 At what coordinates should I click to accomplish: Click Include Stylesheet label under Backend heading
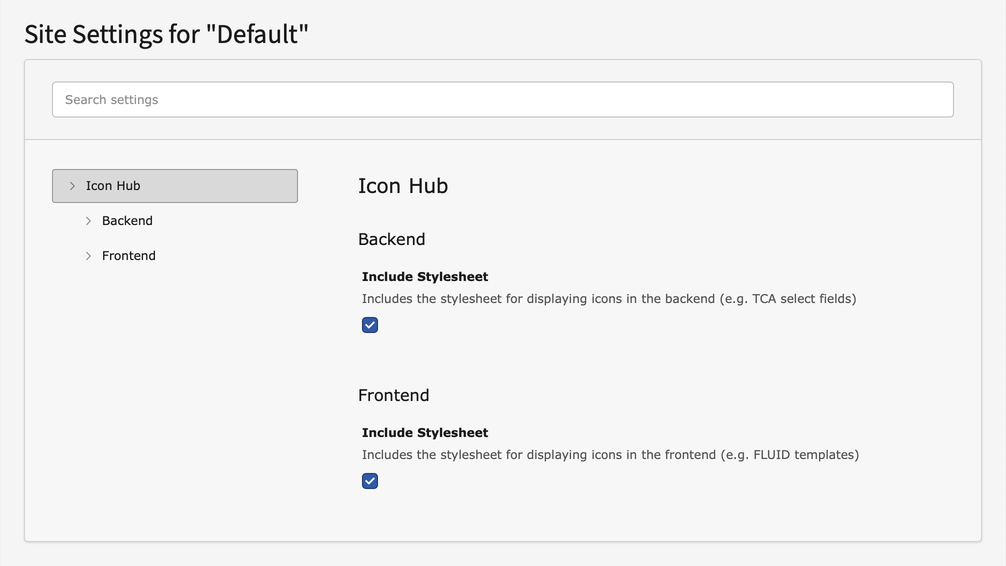point(425,277)
